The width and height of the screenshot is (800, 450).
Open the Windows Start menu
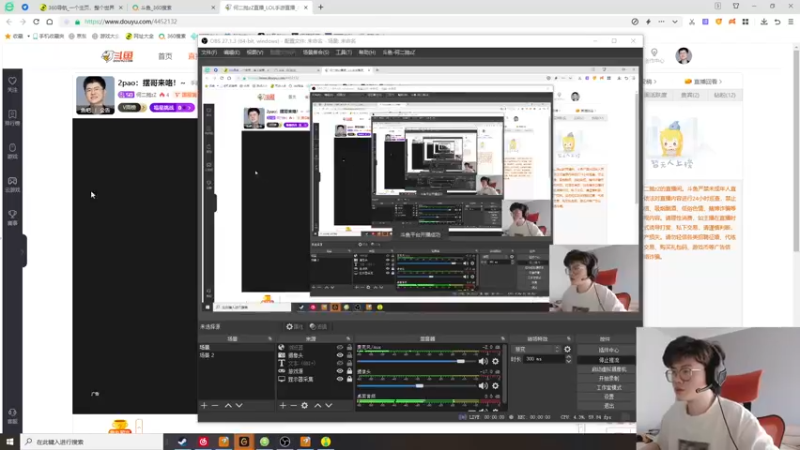[x=9, y=442]
